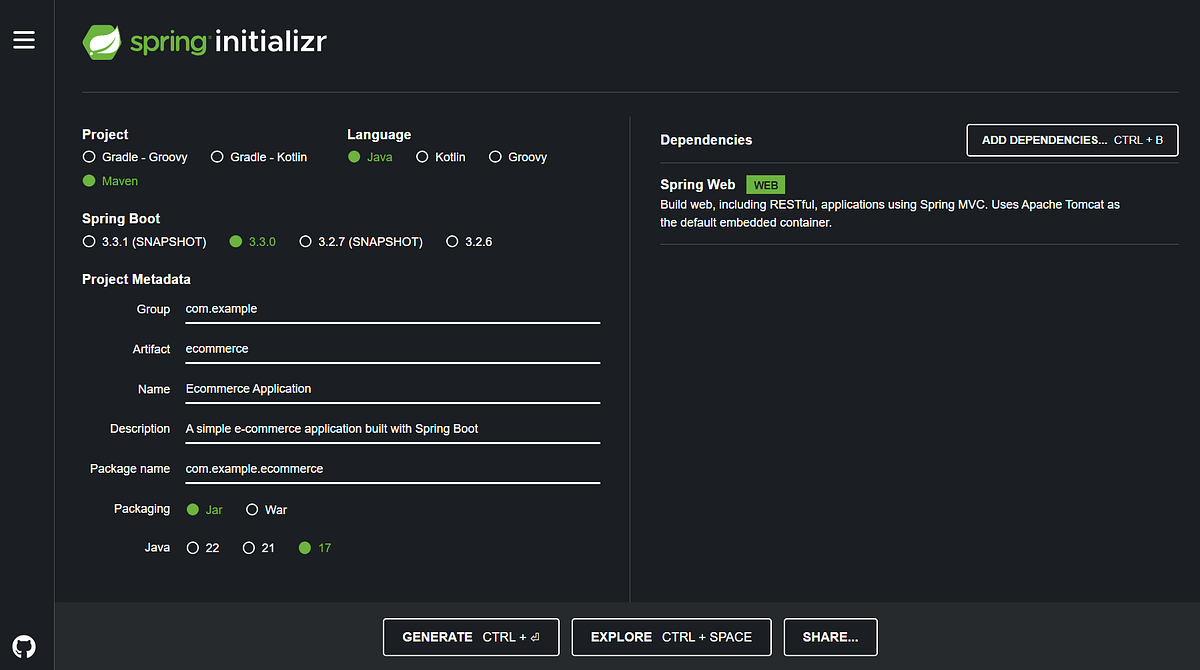Open the ADD DEPENDENCIES dialog
The height and width of the screenshot is (670, 1200).
pyautogui.click(x=1071, y=140)
